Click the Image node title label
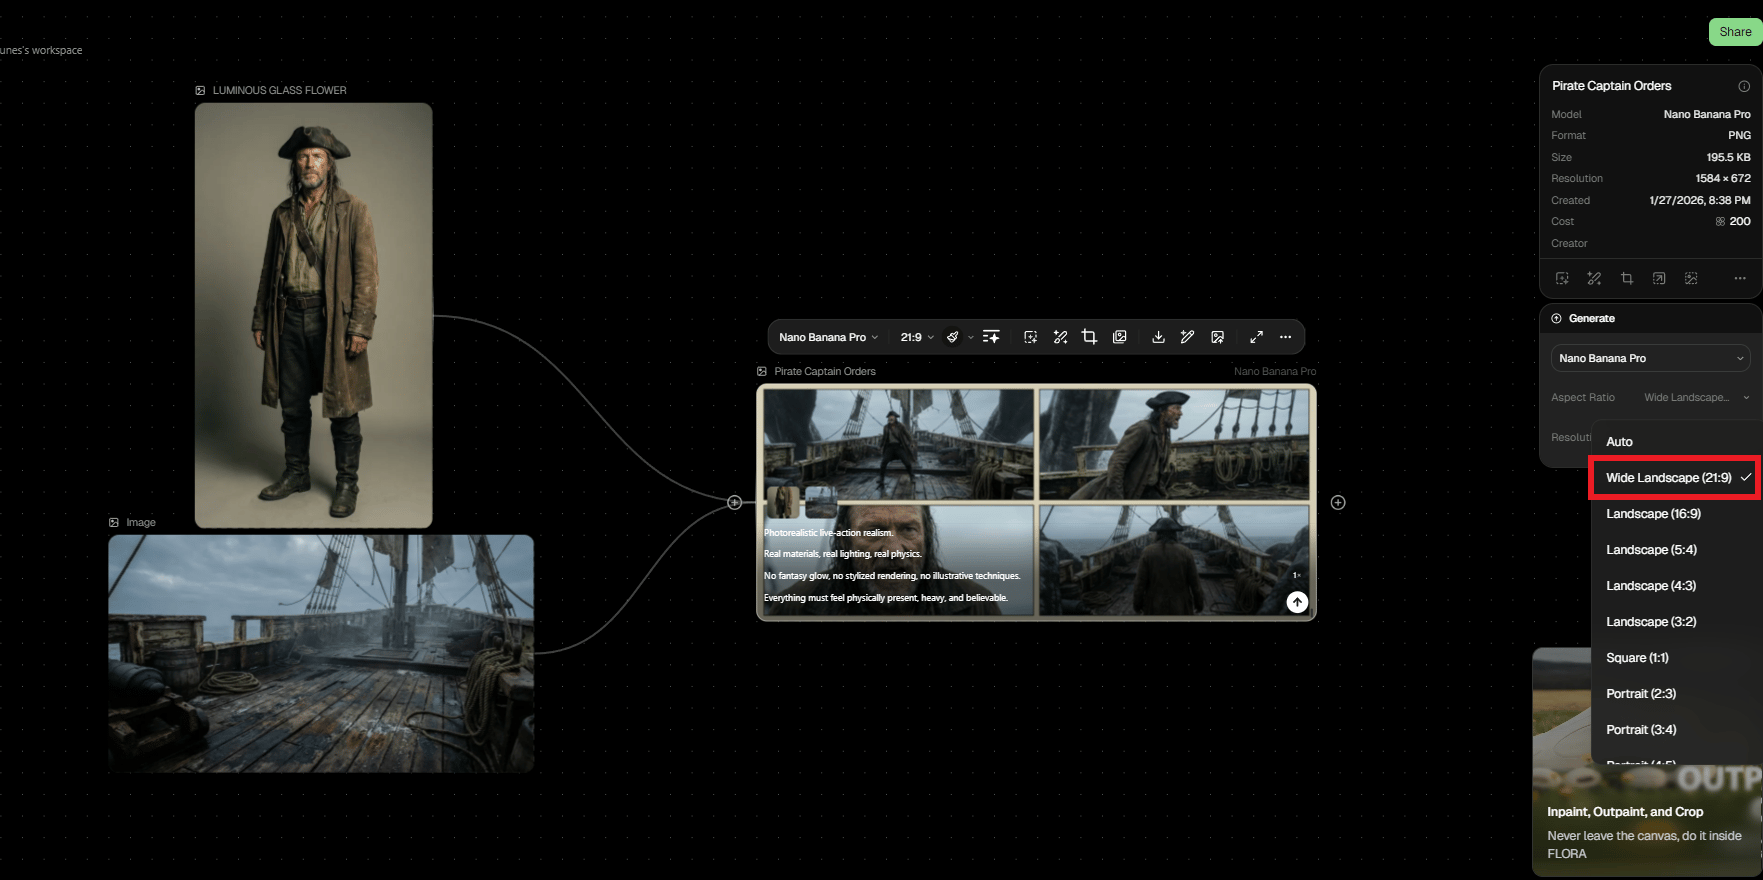Image resolution: width=1763 pixels, height=880 pixels. [x=141, y=522]
